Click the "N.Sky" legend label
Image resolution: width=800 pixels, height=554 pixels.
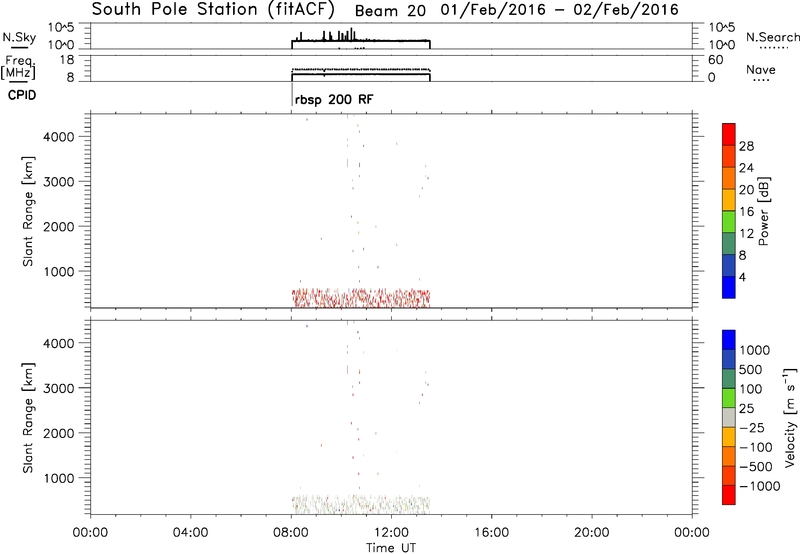[19, 37]
